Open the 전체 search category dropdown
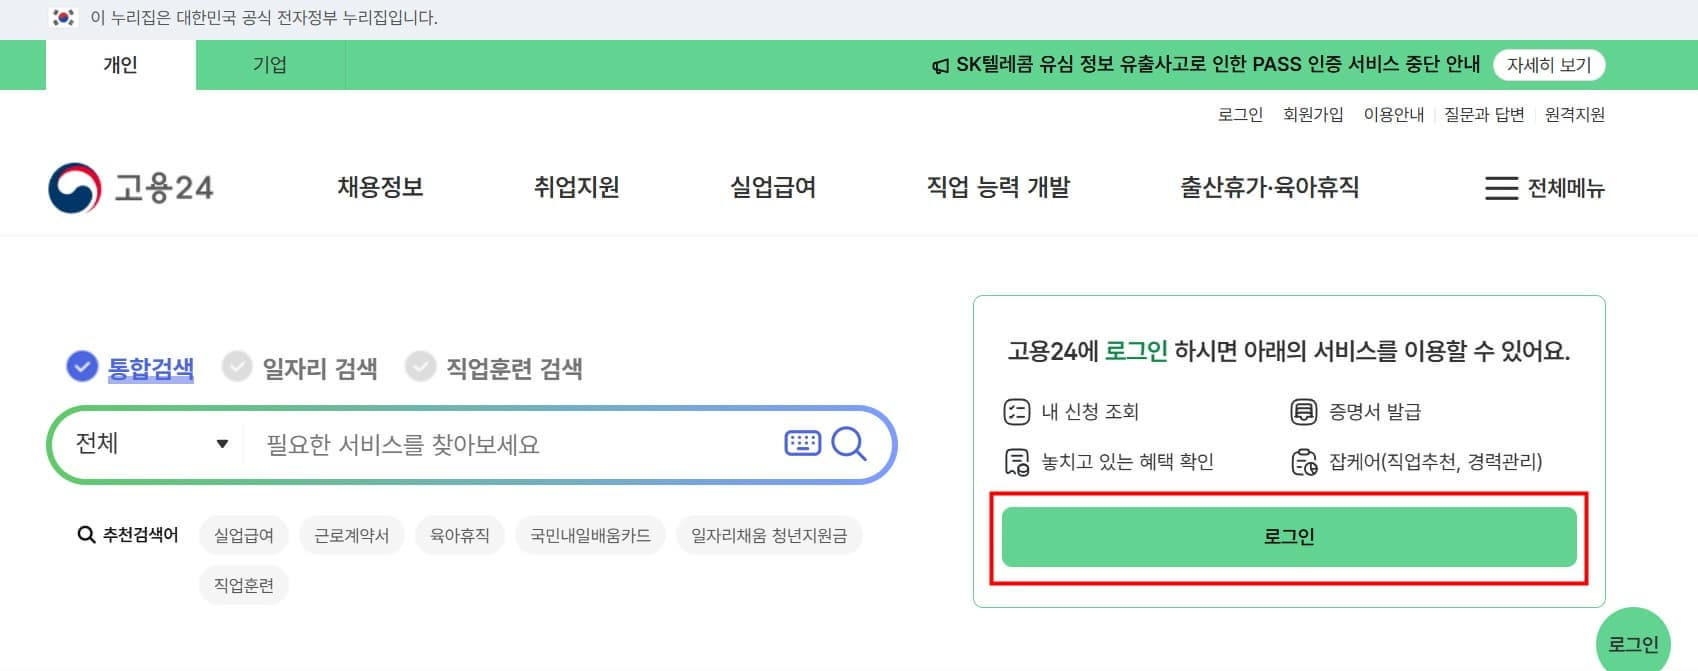The width and height of the screenshot is (1698, 671). click(x=148, y=444)
